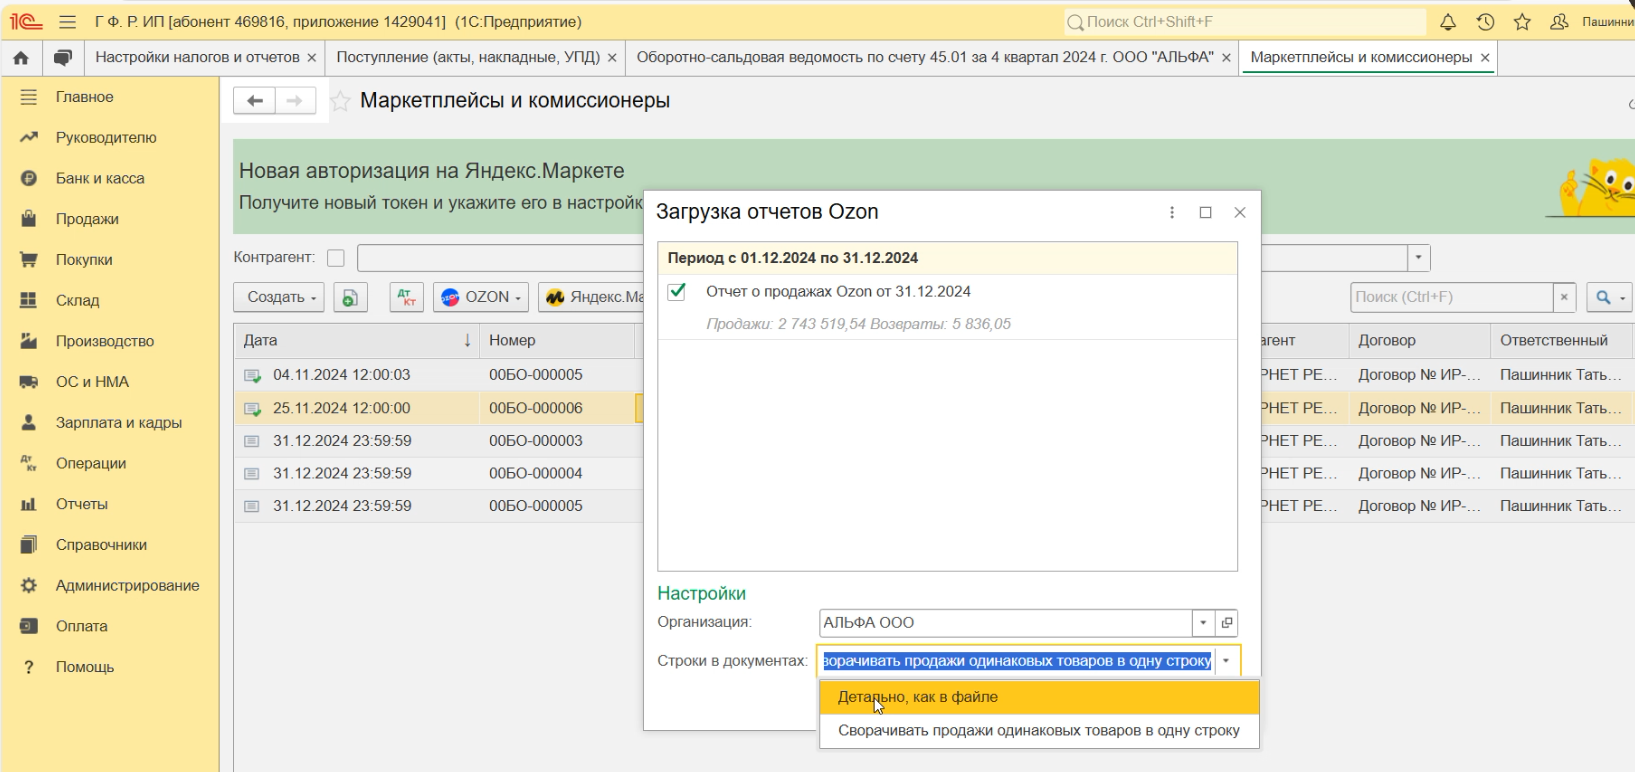Image resolution: width=1635 pixels, height=772 pixels.
Task: Open the Банк и касса menu section
Action: 100,178
